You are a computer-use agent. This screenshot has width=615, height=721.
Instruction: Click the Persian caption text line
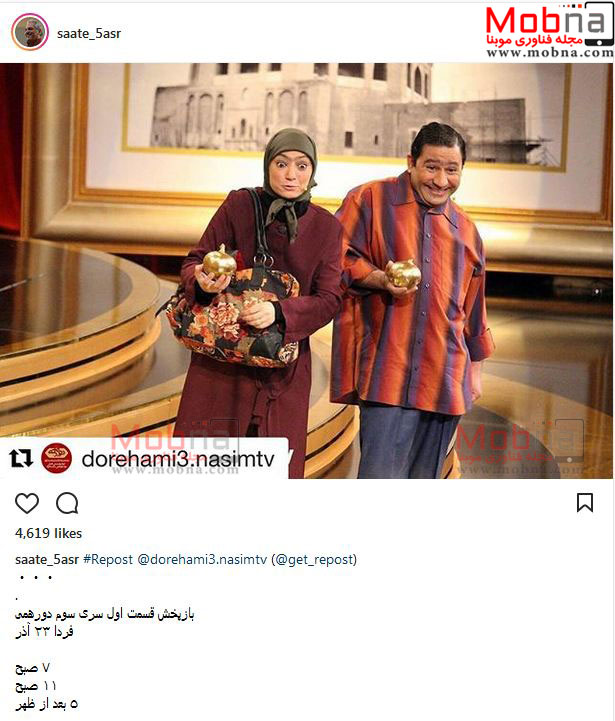[104, 614]
